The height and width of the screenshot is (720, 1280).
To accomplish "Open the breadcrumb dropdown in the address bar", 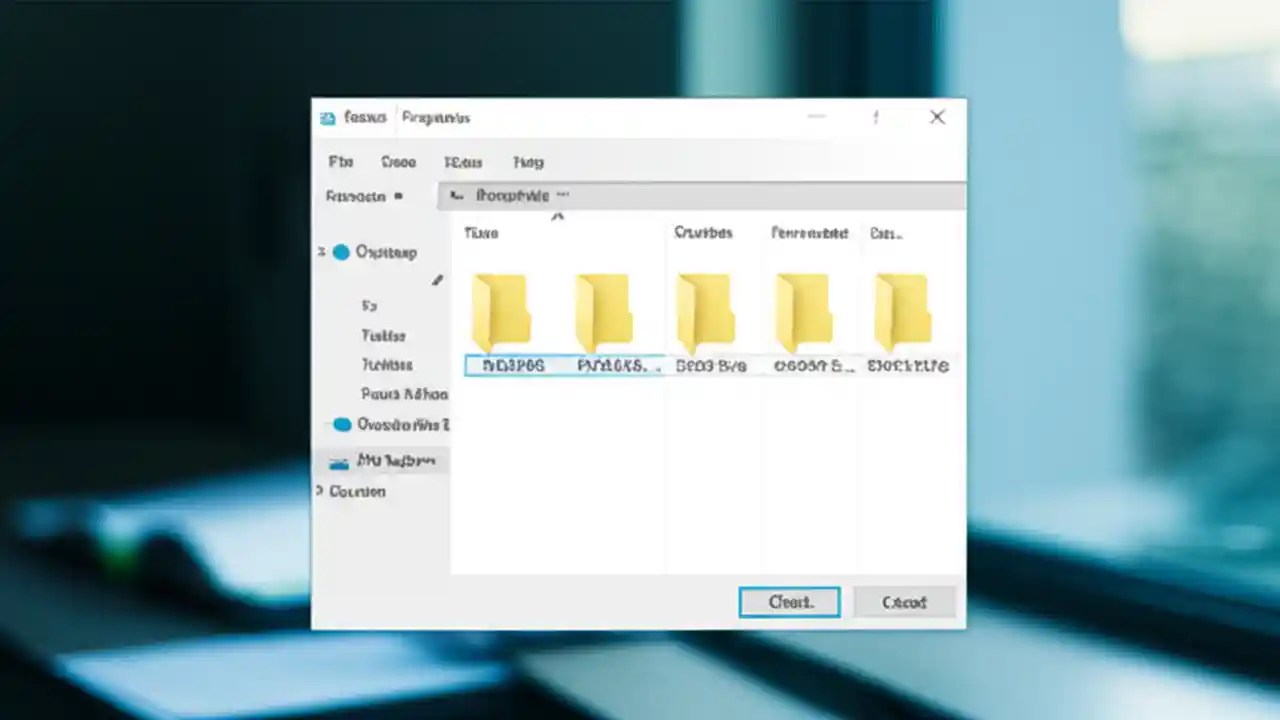I will click(x=563, y=196).
